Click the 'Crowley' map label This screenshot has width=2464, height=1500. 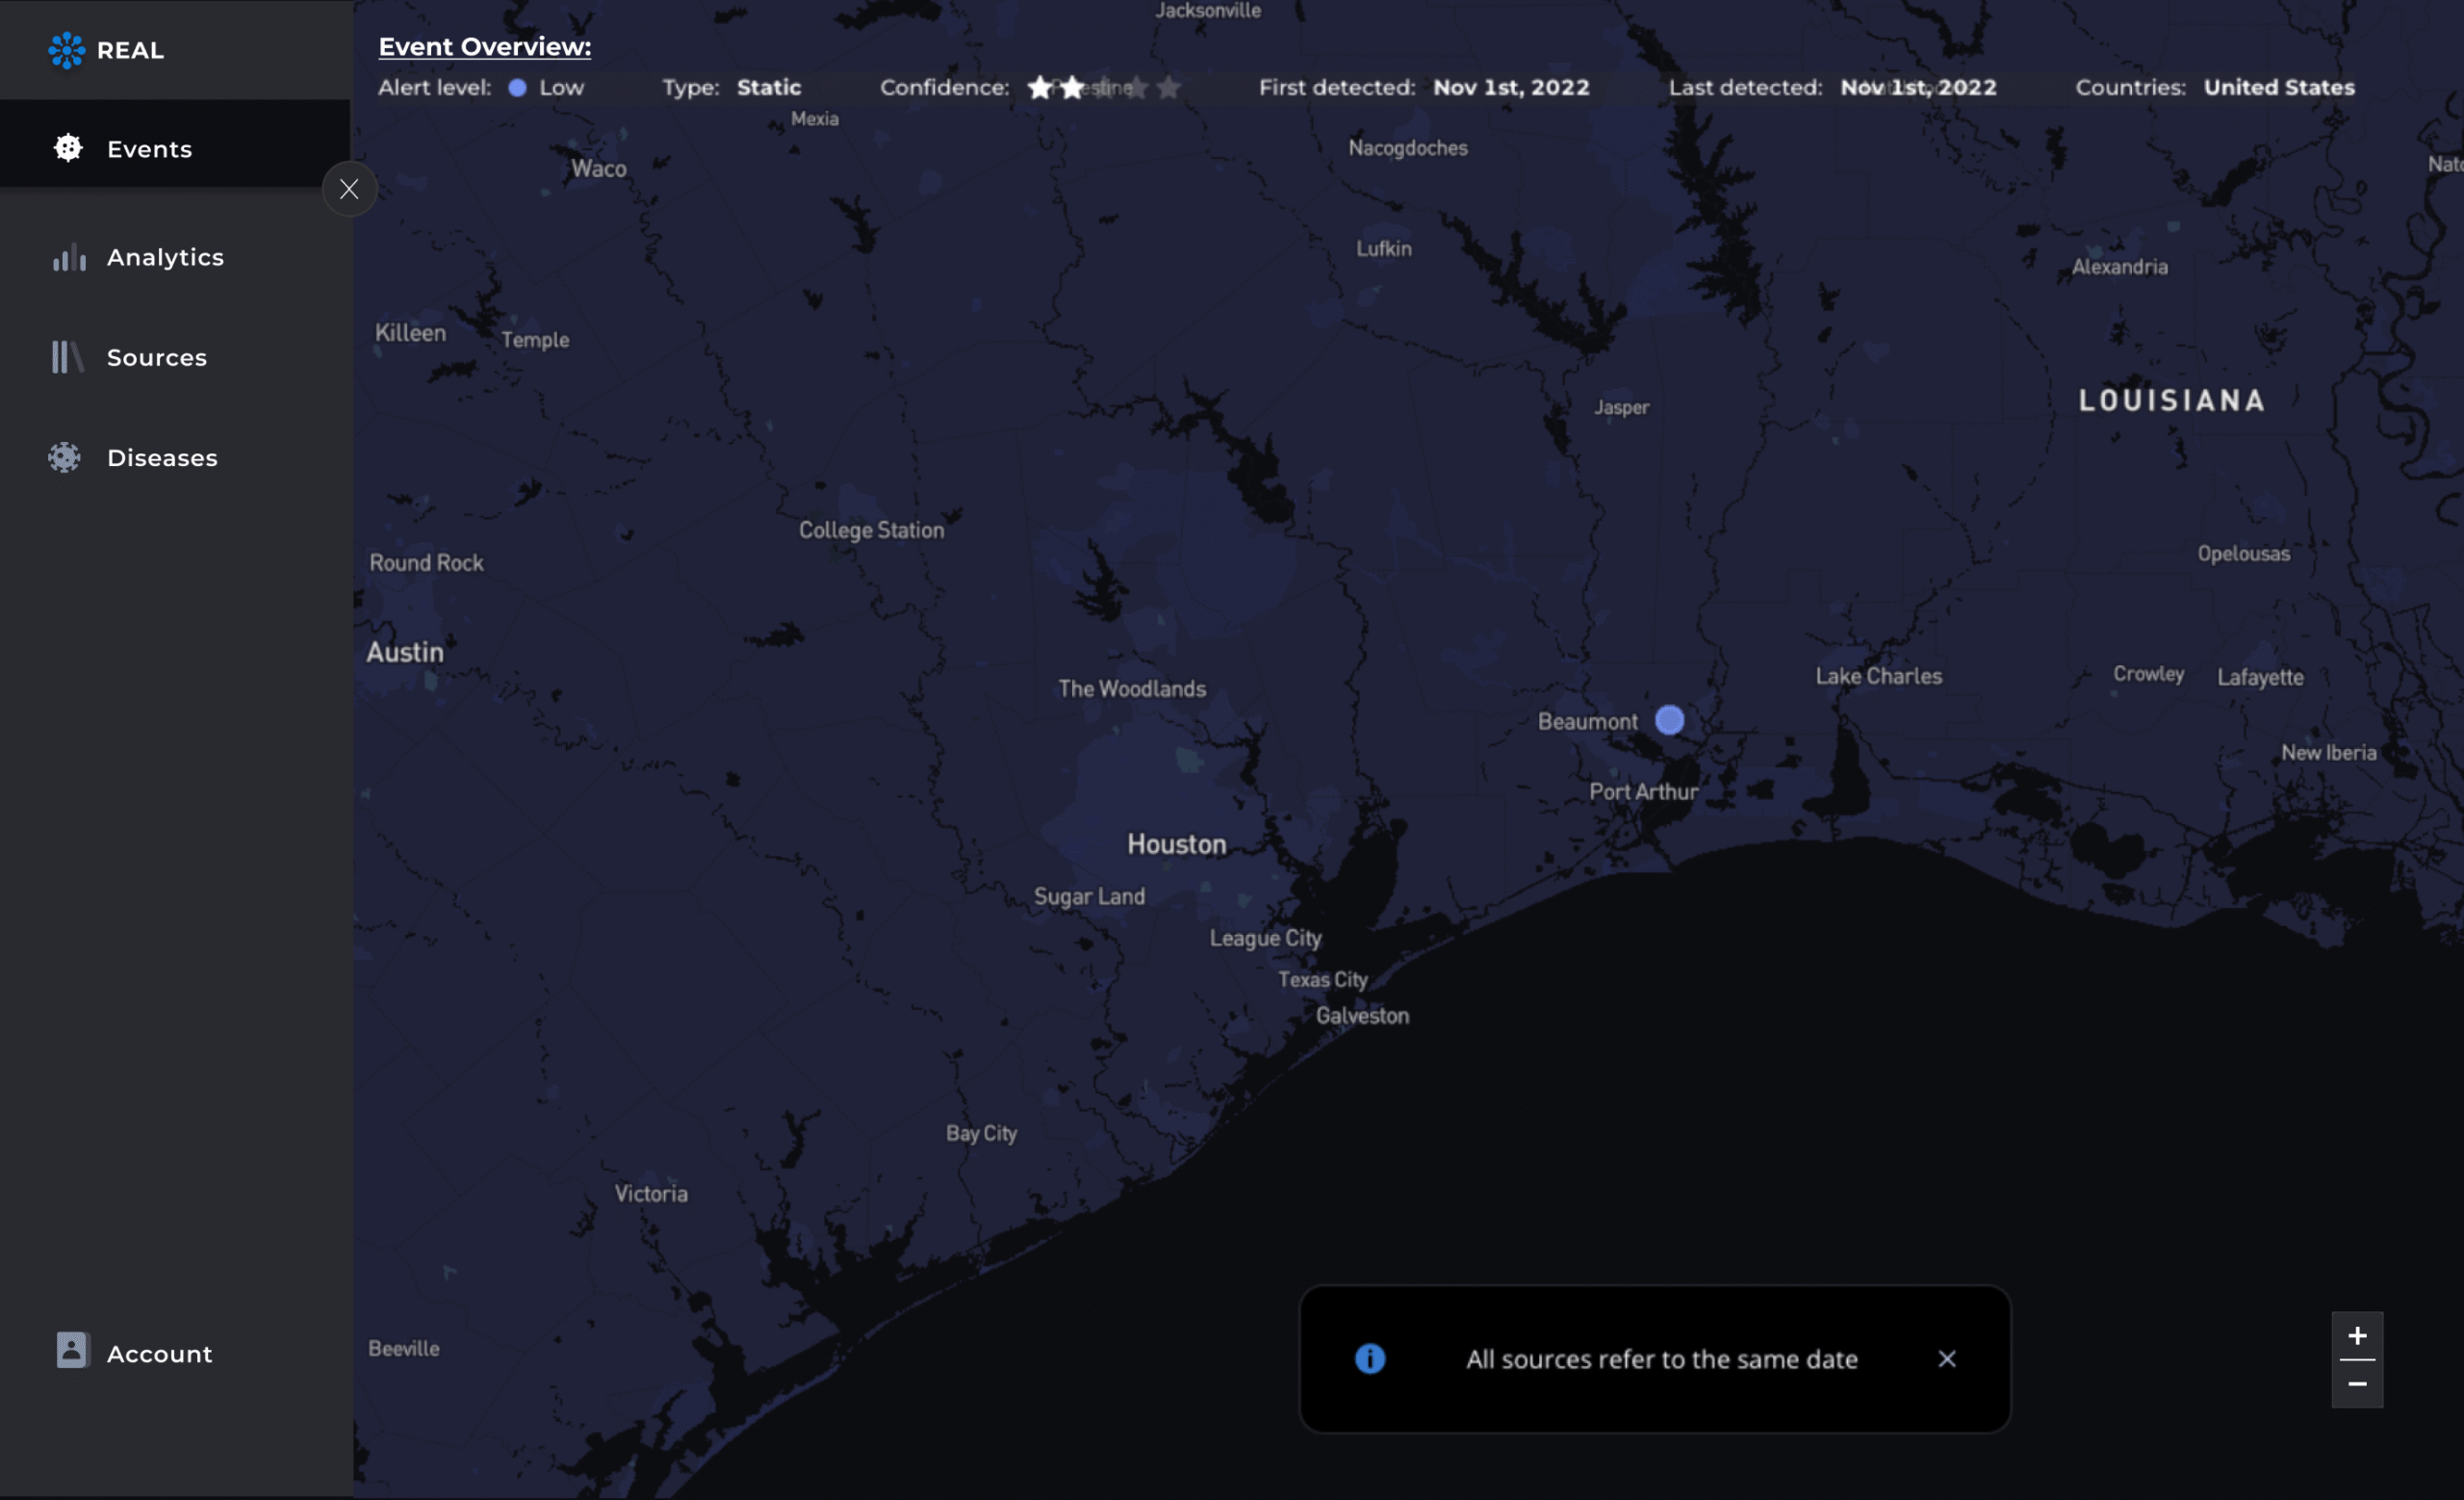[2148, 674]
